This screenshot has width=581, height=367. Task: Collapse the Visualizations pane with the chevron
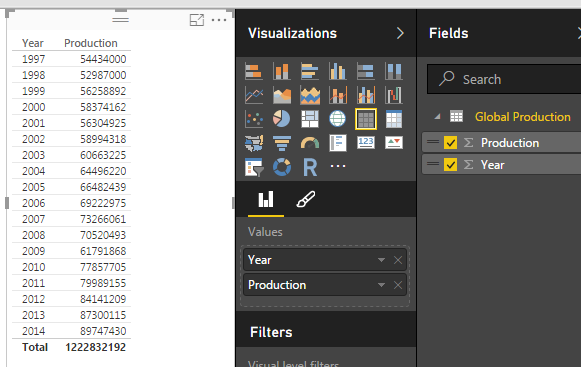pos(400,33)
